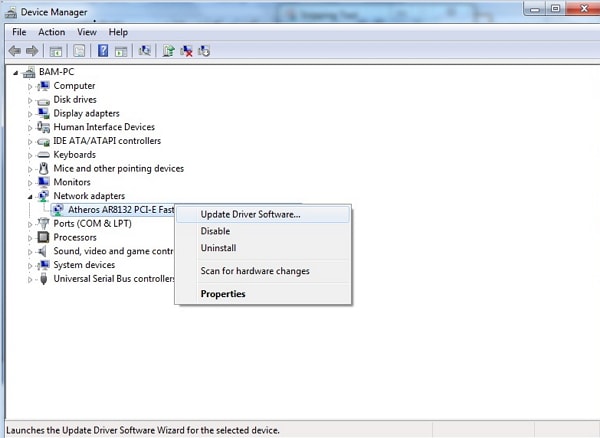This screenshot has height=438, width=600.
Task: Expand the Display adapters node arrow
Action: tap(30, 114)
